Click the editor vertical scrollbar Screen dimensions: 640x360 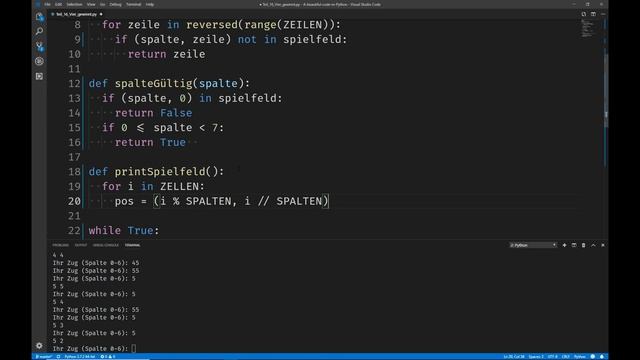[606, 92]
